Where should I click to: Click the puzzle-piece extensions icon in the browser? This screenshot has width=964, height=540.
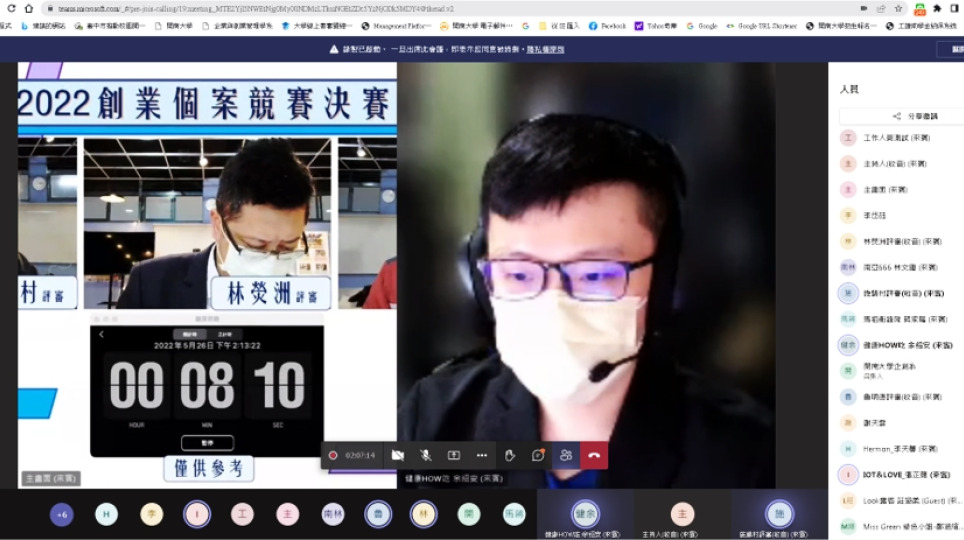(x=937, y=9)
